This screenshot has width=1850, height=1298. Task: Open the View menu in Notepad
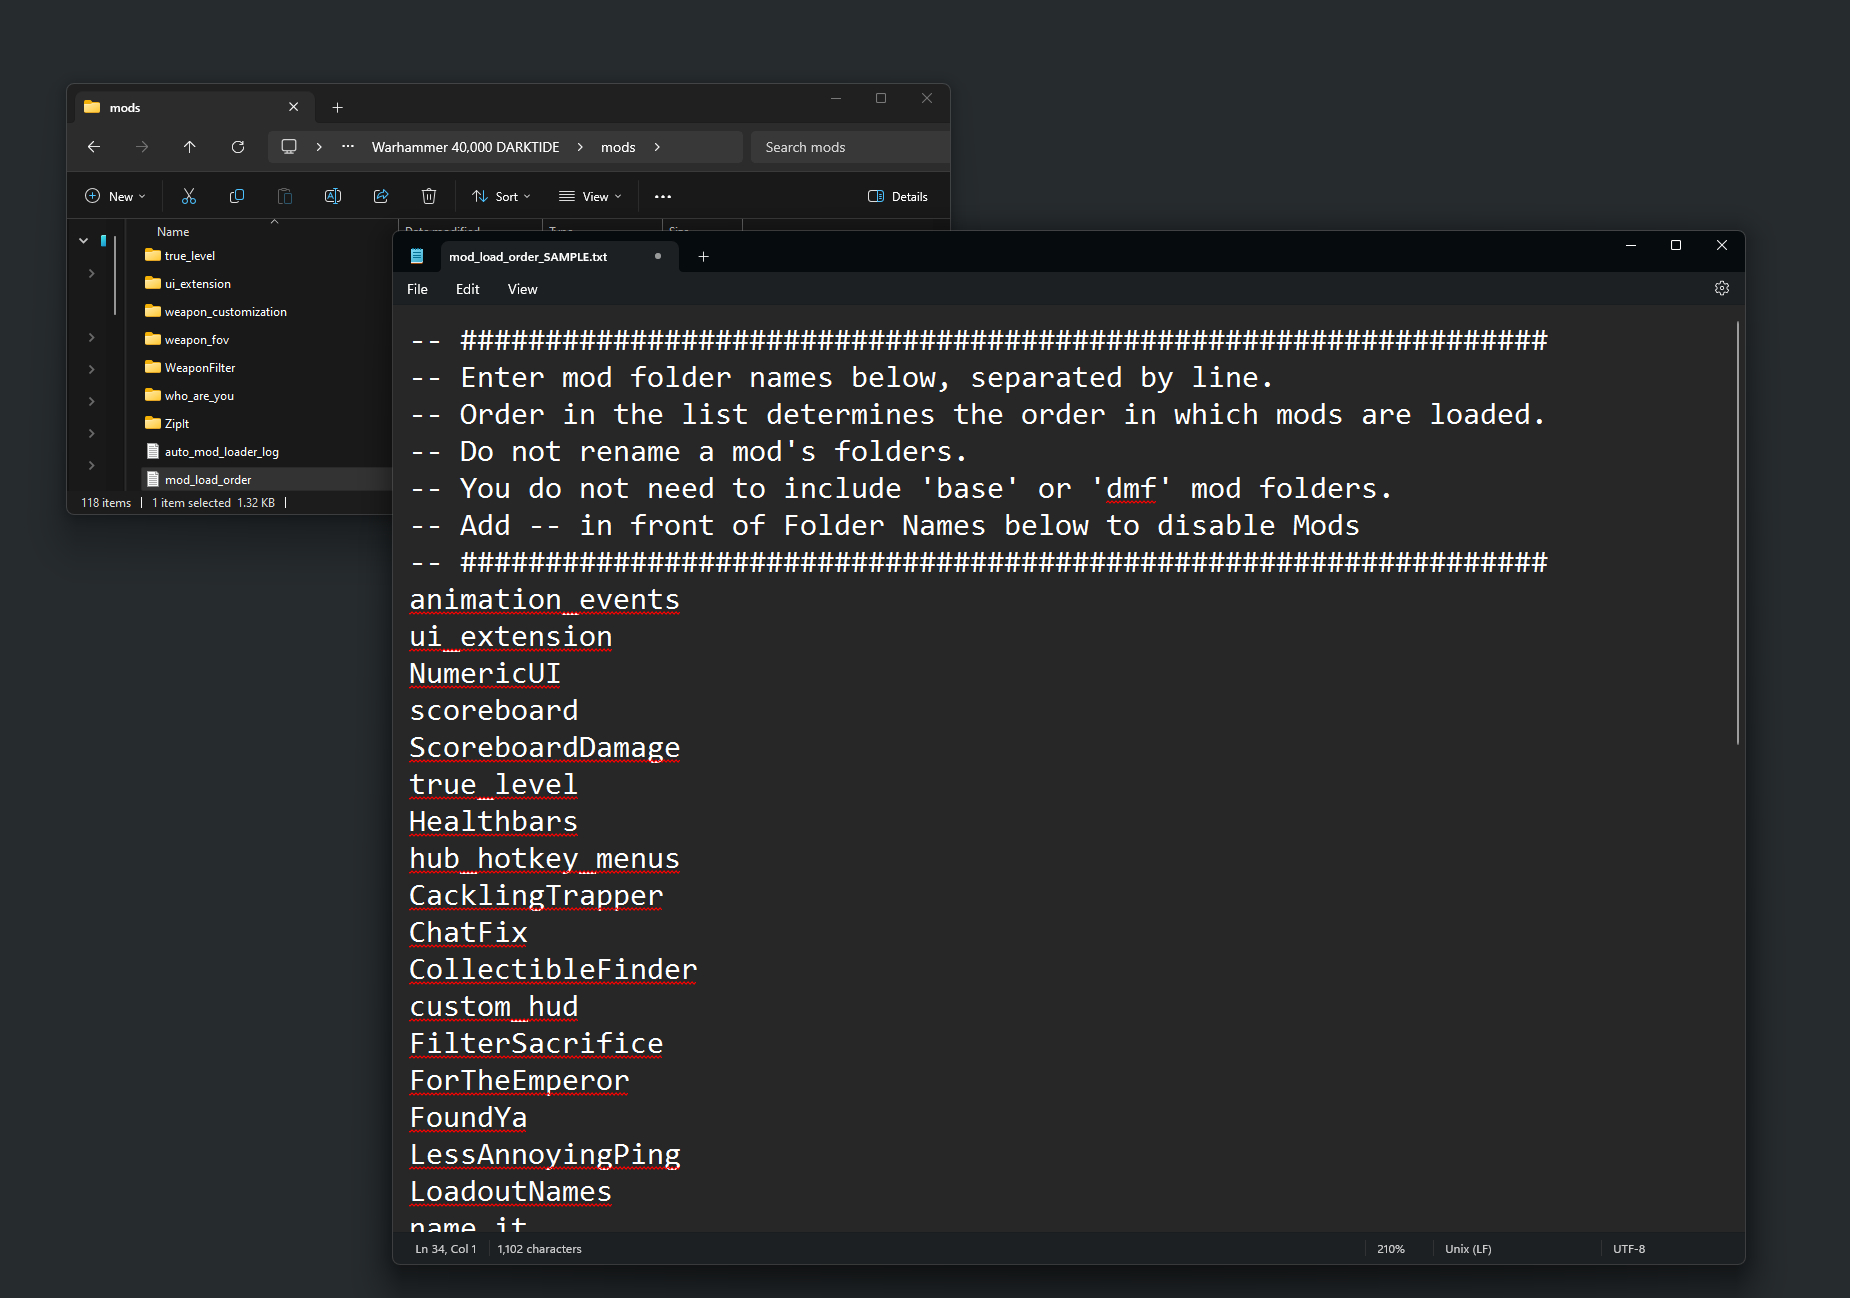click(x=523, y=289)
